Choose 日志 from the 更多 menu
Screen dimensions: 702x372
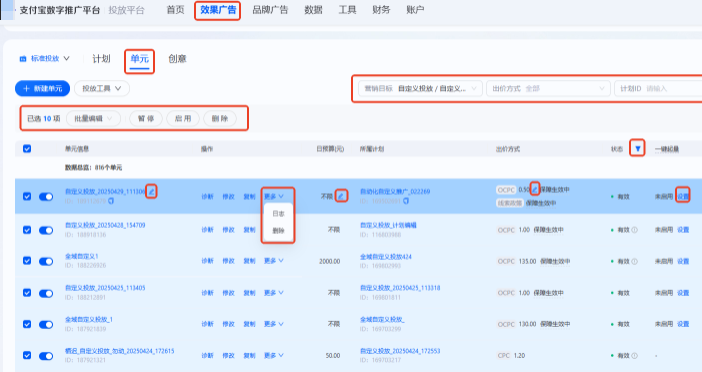tap(278, 214)
